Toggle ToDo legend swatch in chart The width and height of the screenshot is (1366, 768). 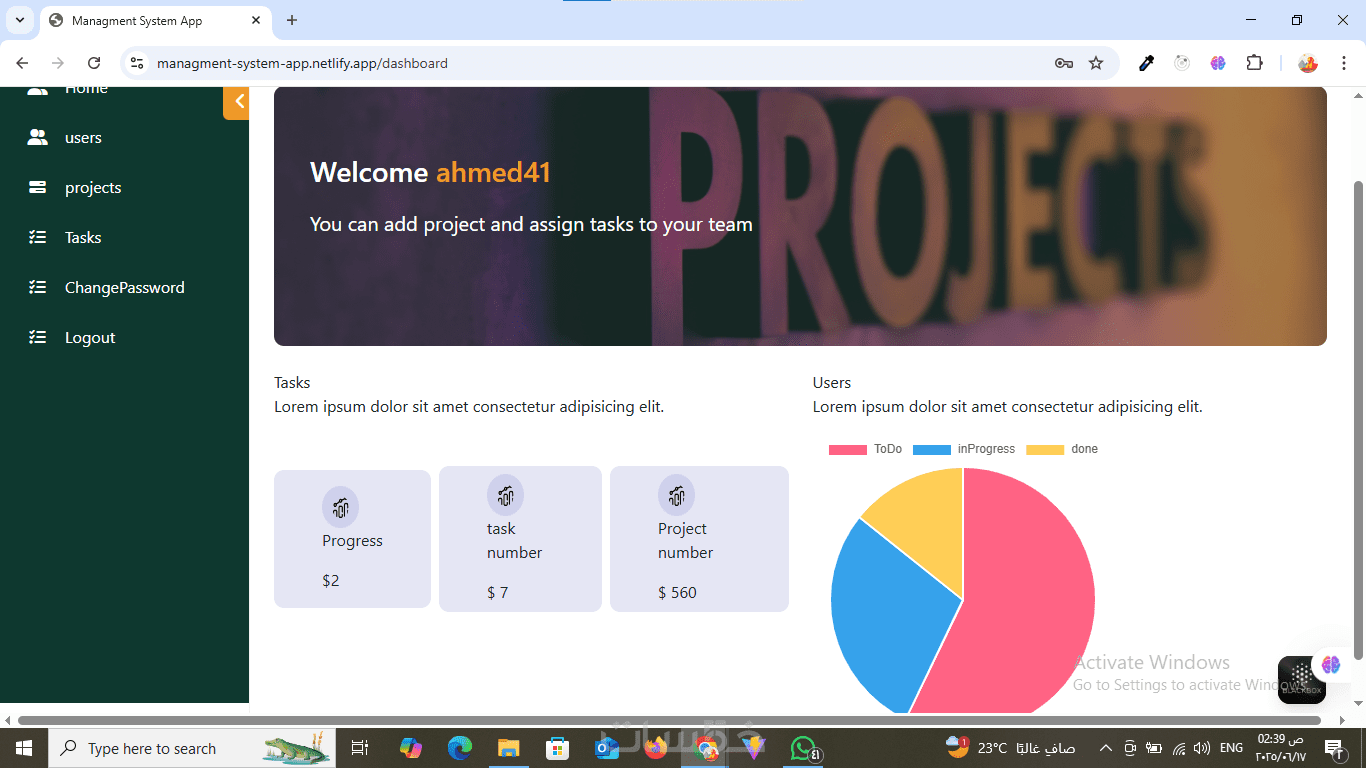(x=847, y=450)
